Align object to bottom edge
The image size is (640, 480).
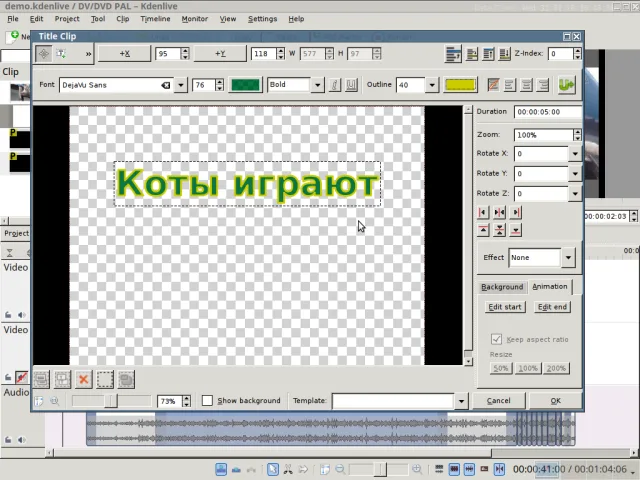[516, 230]
